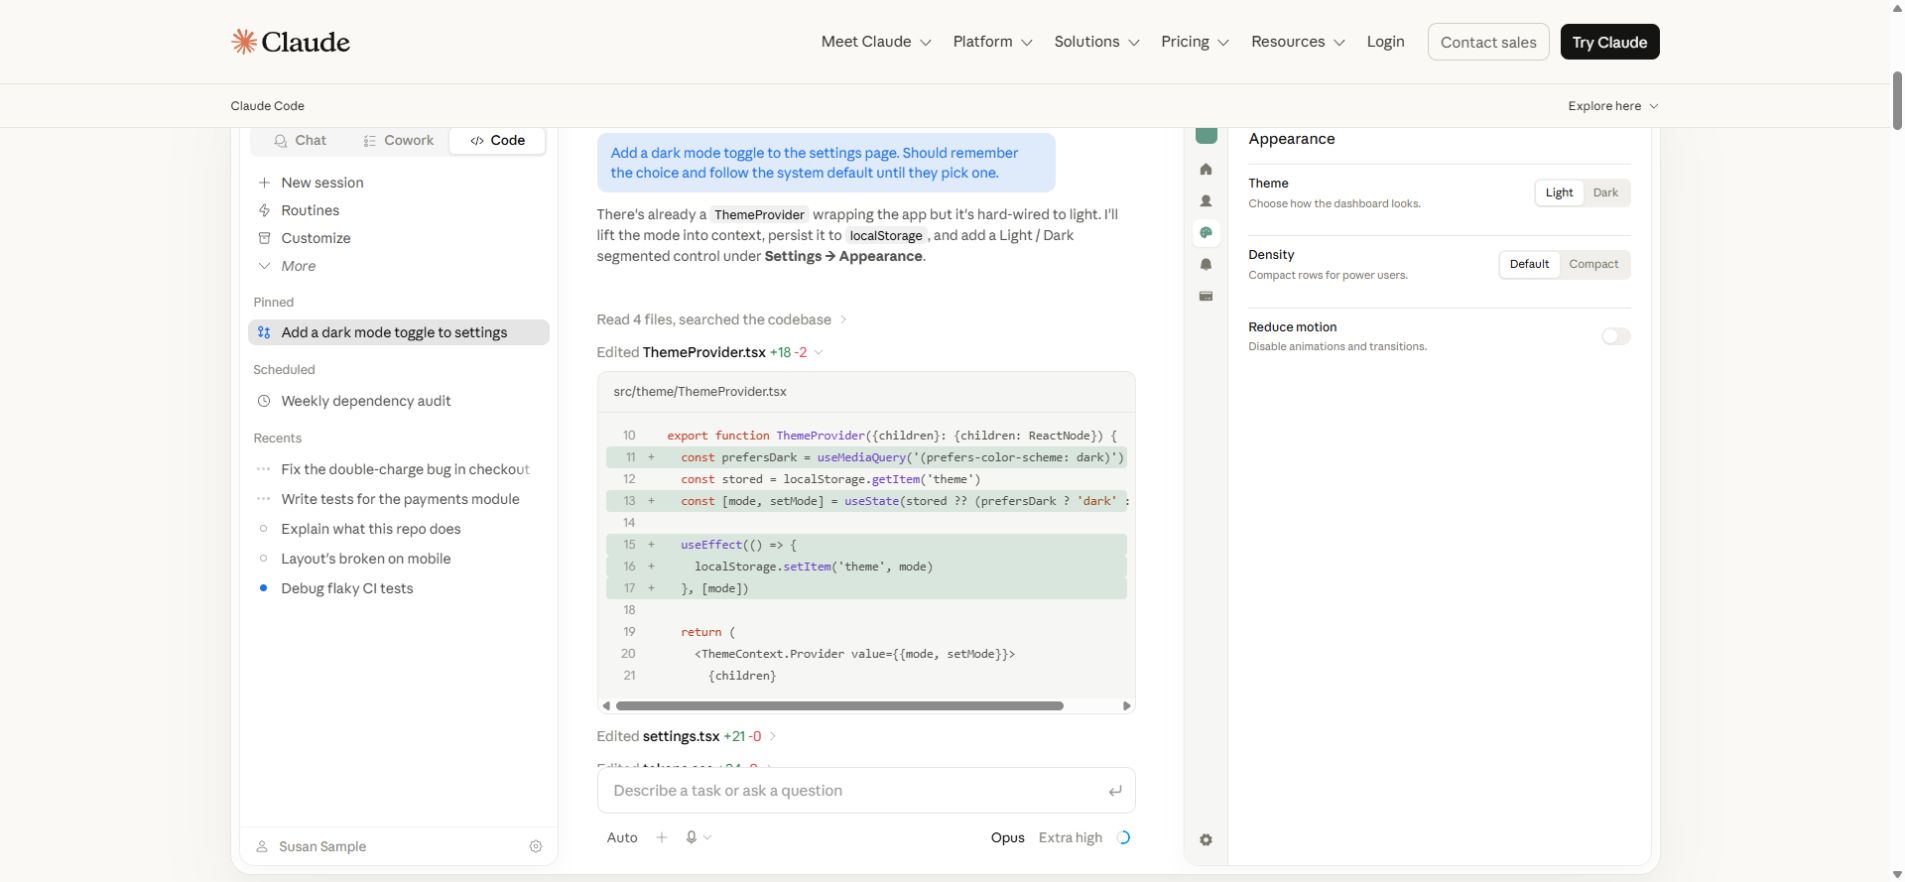Select the green appearance palette icon in the dashboard sidebar

1206,233
